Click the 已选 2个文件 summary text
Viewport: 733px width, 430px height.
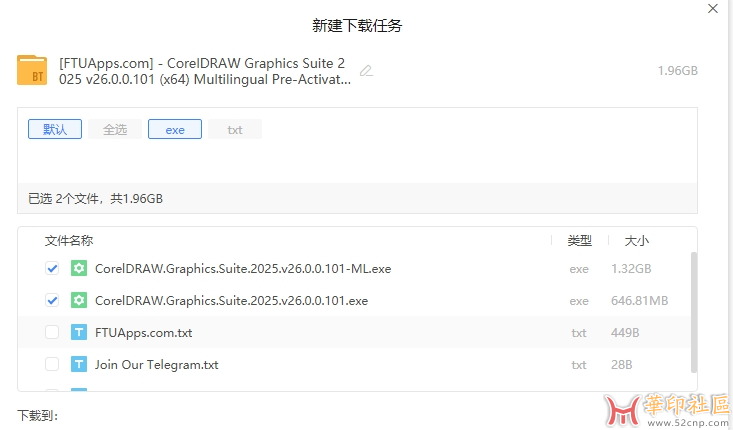coord(95,199)
